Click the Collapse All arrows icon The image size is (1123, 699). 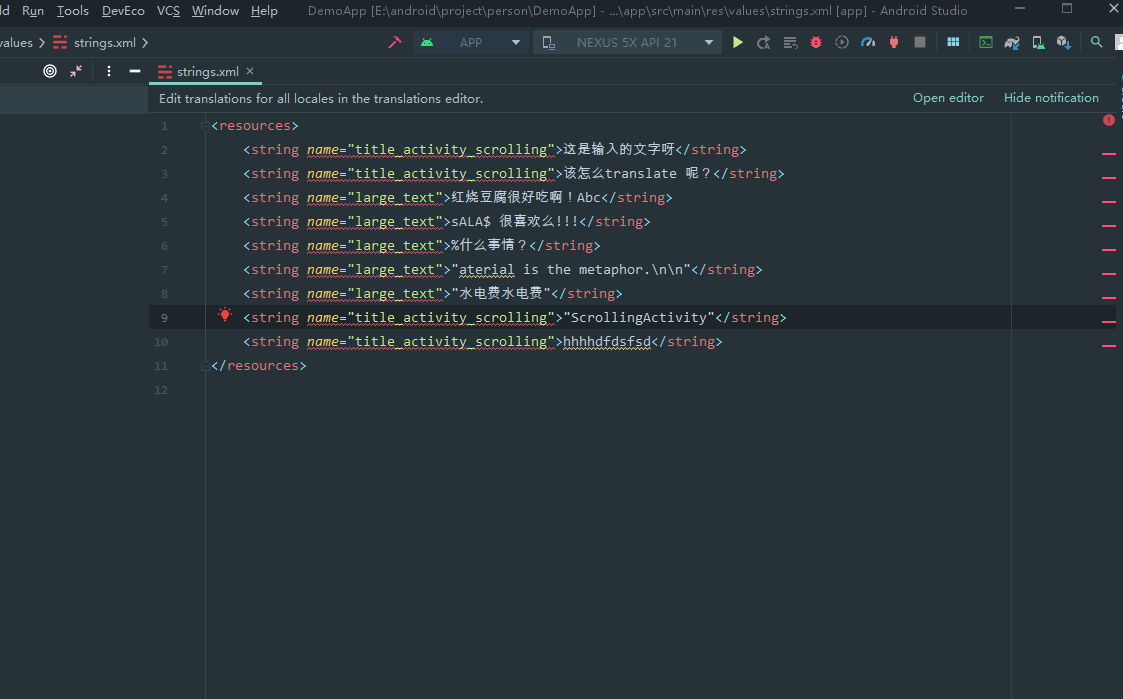pyautogui.click(x=76, y=71)
